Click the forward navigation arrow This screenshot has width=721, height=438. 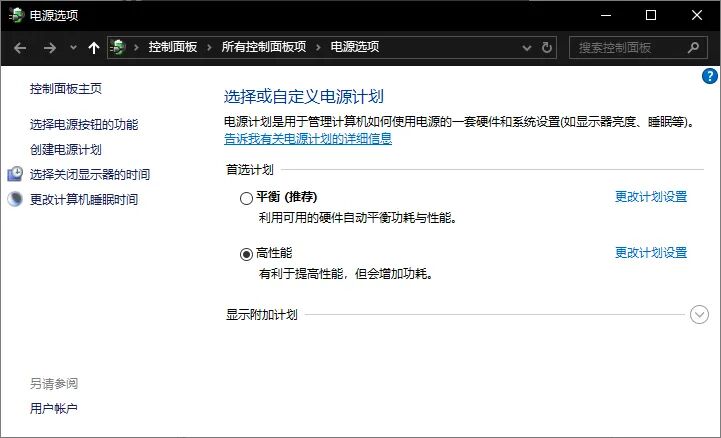click(48, 47)
